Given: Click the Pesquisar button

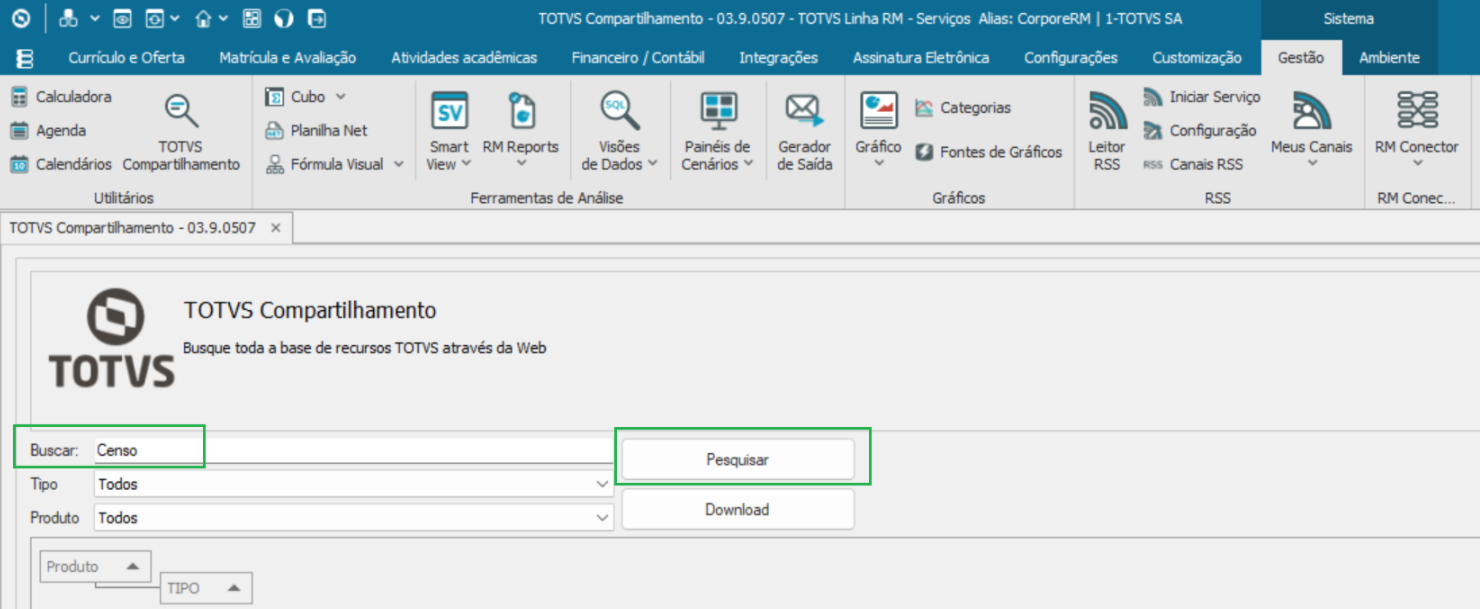Looking at the screenshot, I should [x=738, y=460].
